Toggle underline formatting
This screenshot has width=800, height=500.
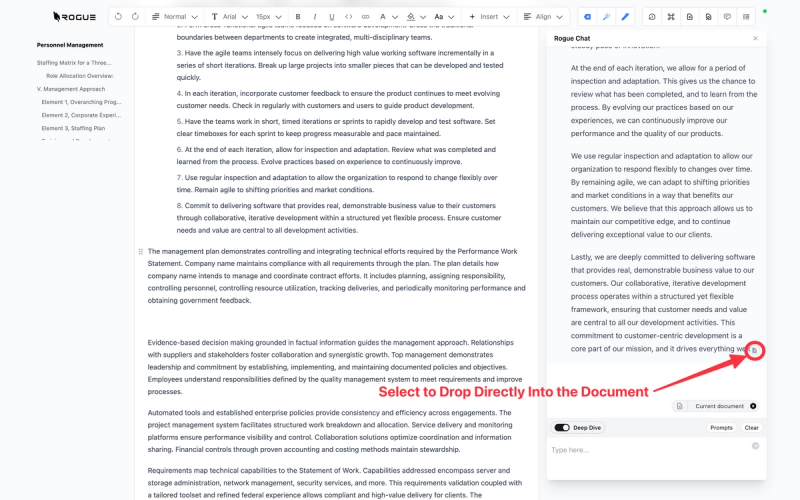[332, 17]
